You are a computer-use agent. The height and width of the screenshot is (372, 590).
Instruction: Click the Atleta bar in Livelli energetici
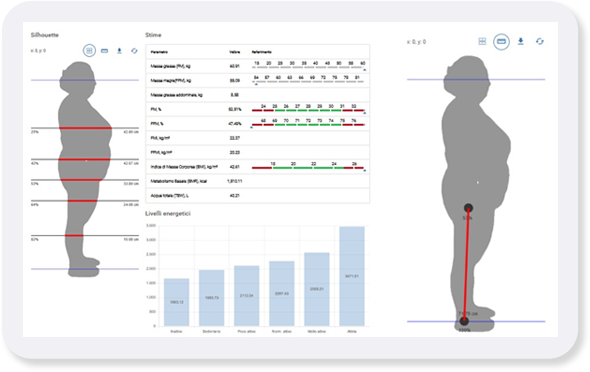tap(352, 276)
